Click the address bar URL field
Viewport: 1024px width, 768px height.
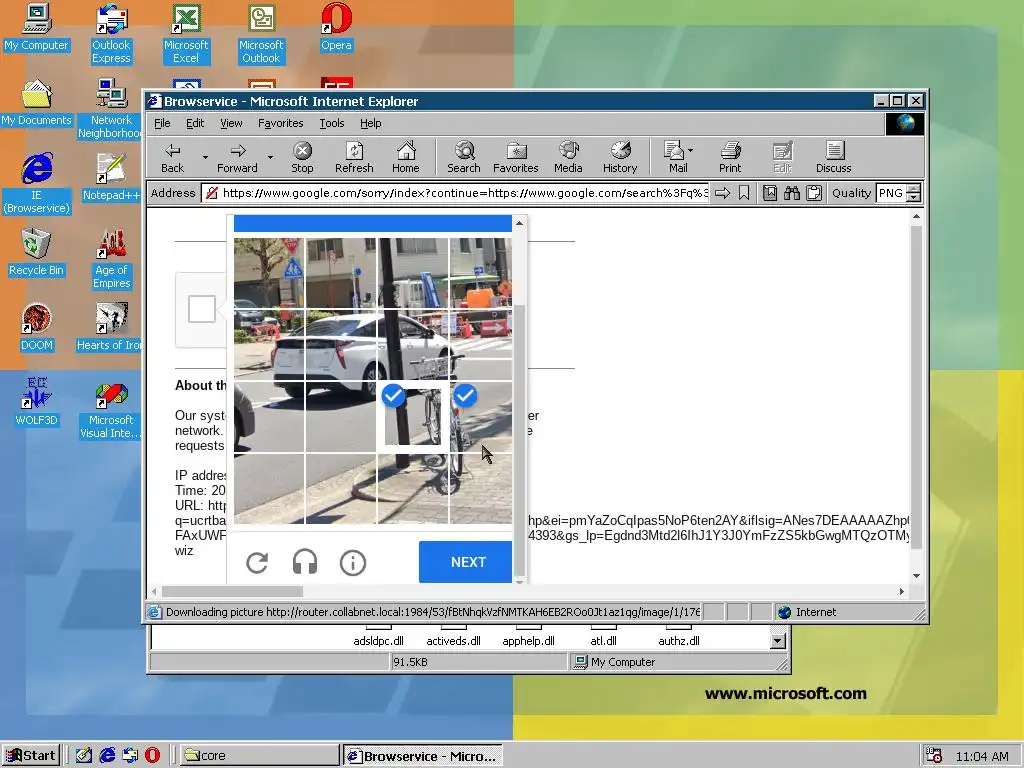[455, 193]
